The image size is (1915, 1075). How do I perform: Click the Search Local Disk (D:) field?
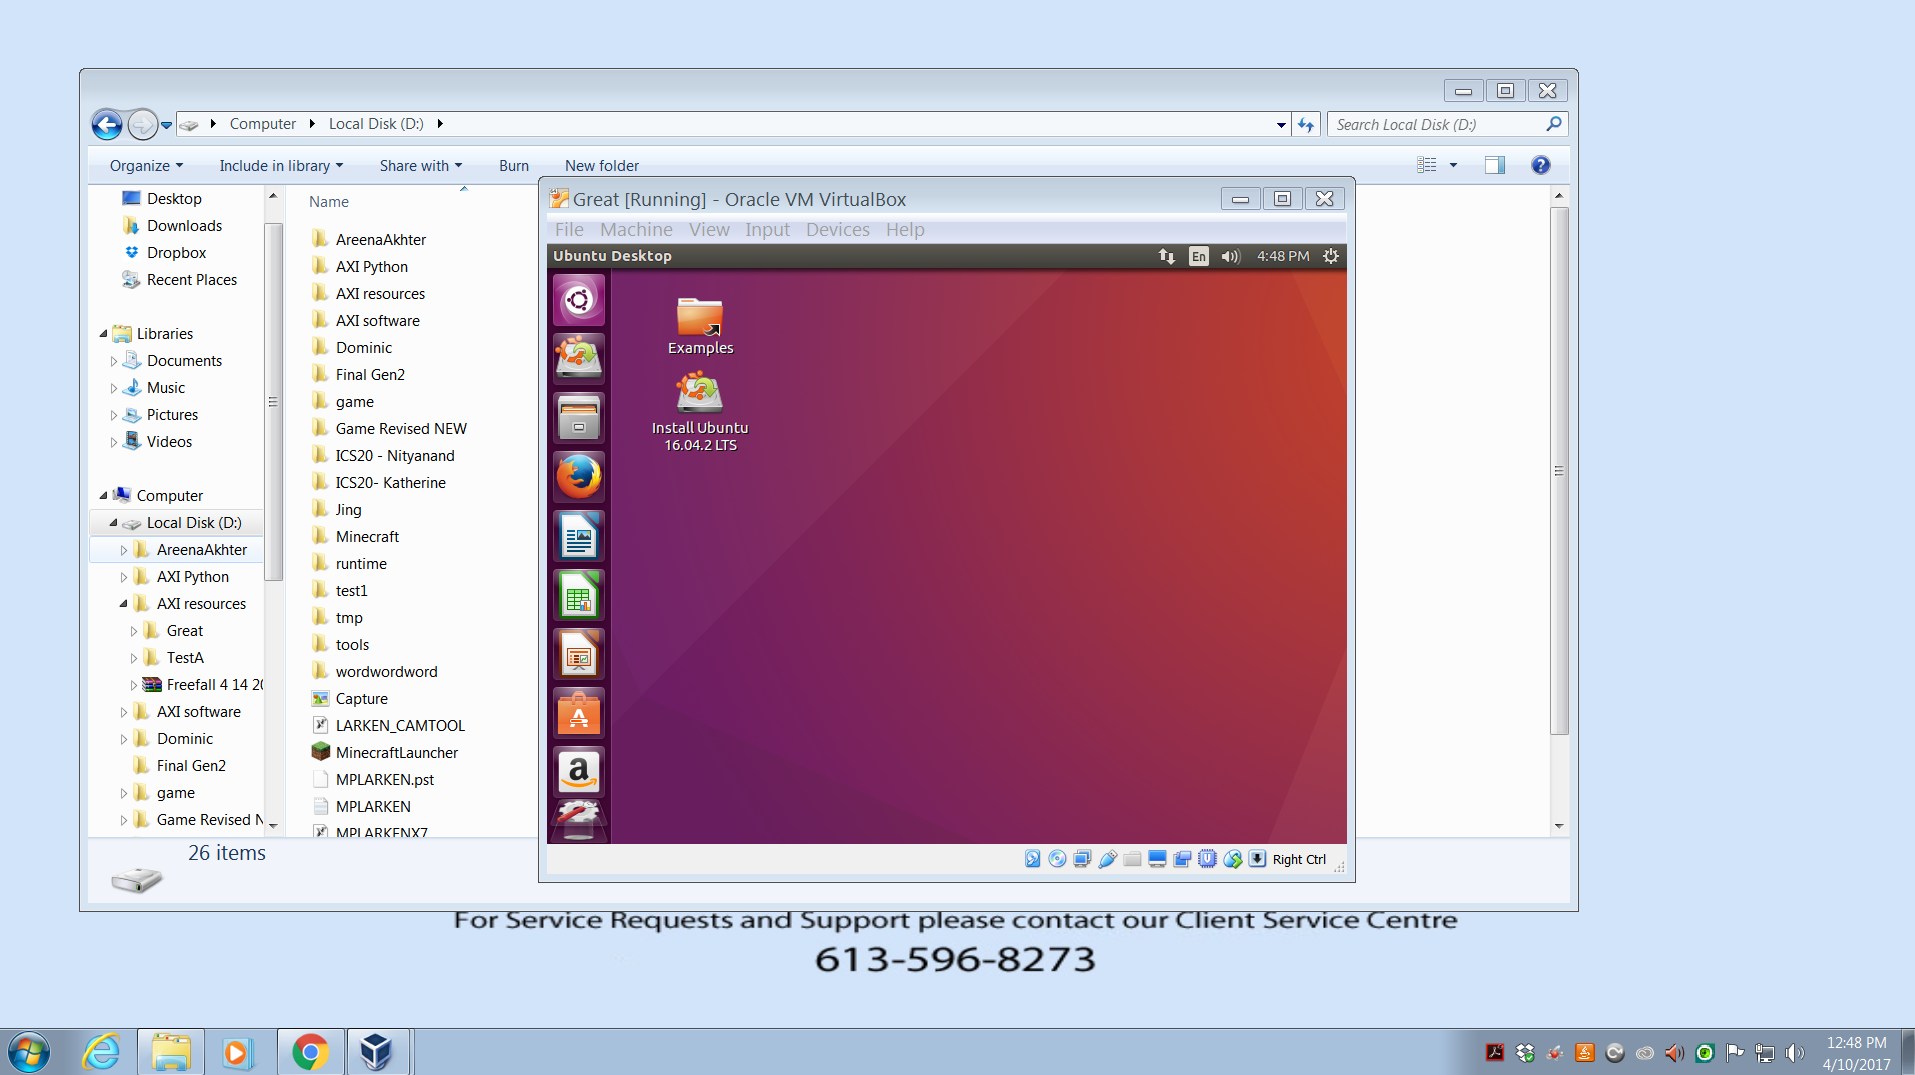pos(1435,124)
